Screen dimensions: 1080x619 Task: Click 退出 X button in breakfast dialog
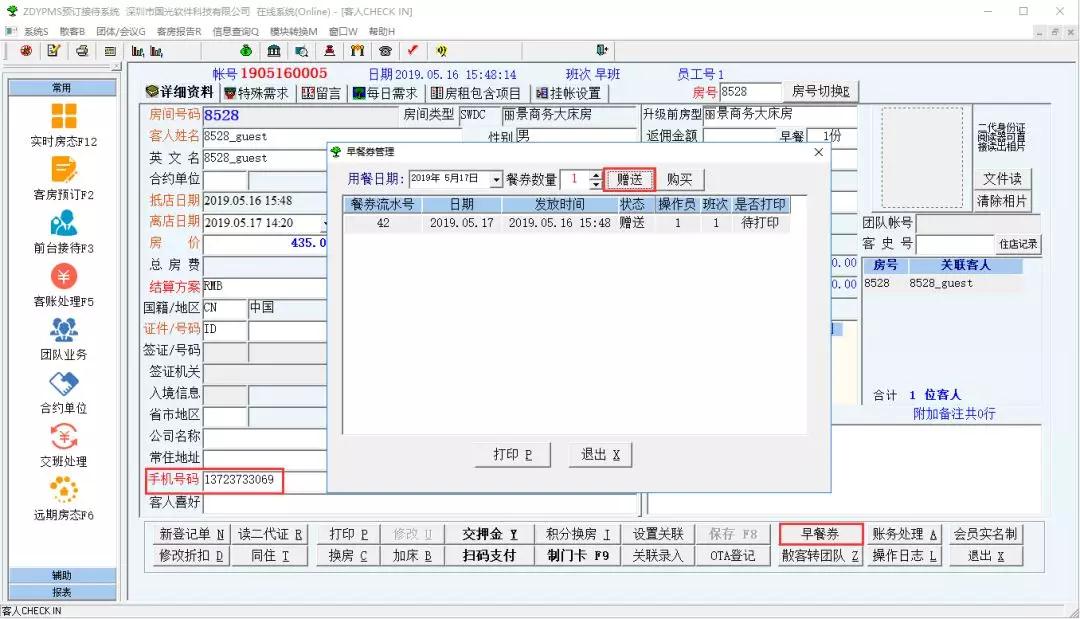point(600,455)
